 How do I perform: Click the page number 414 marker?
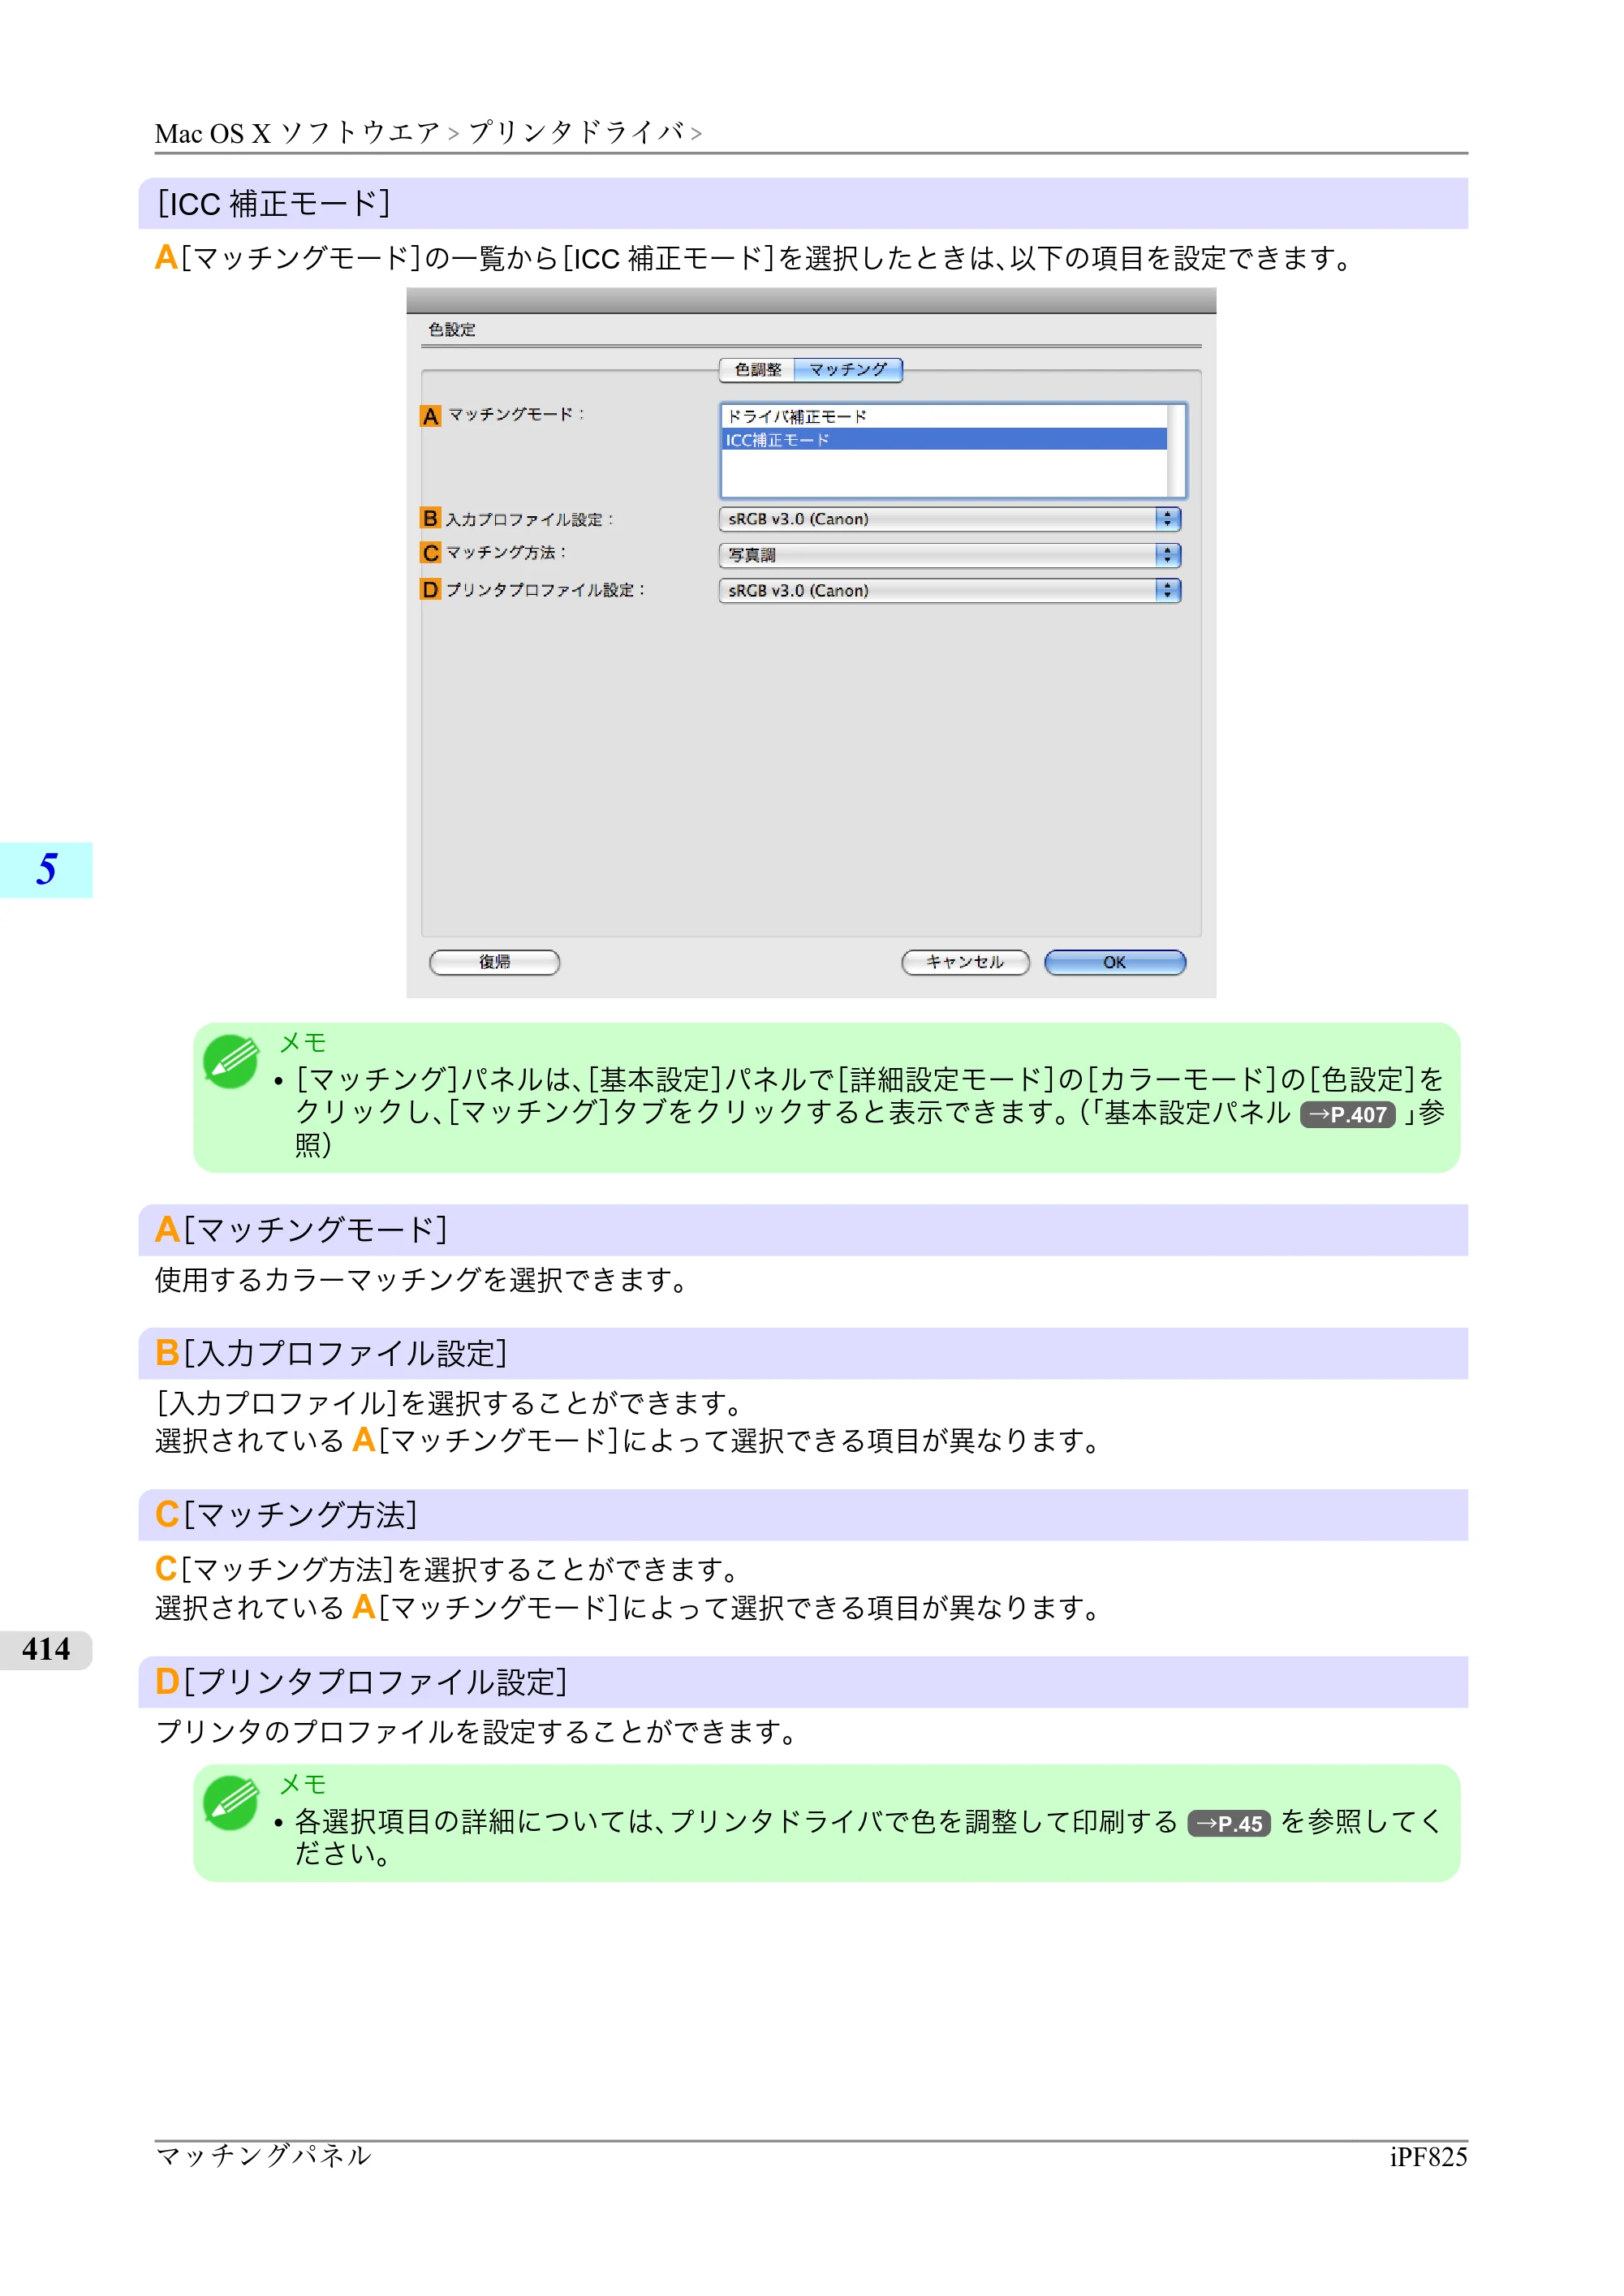(x=46, y=1649)
